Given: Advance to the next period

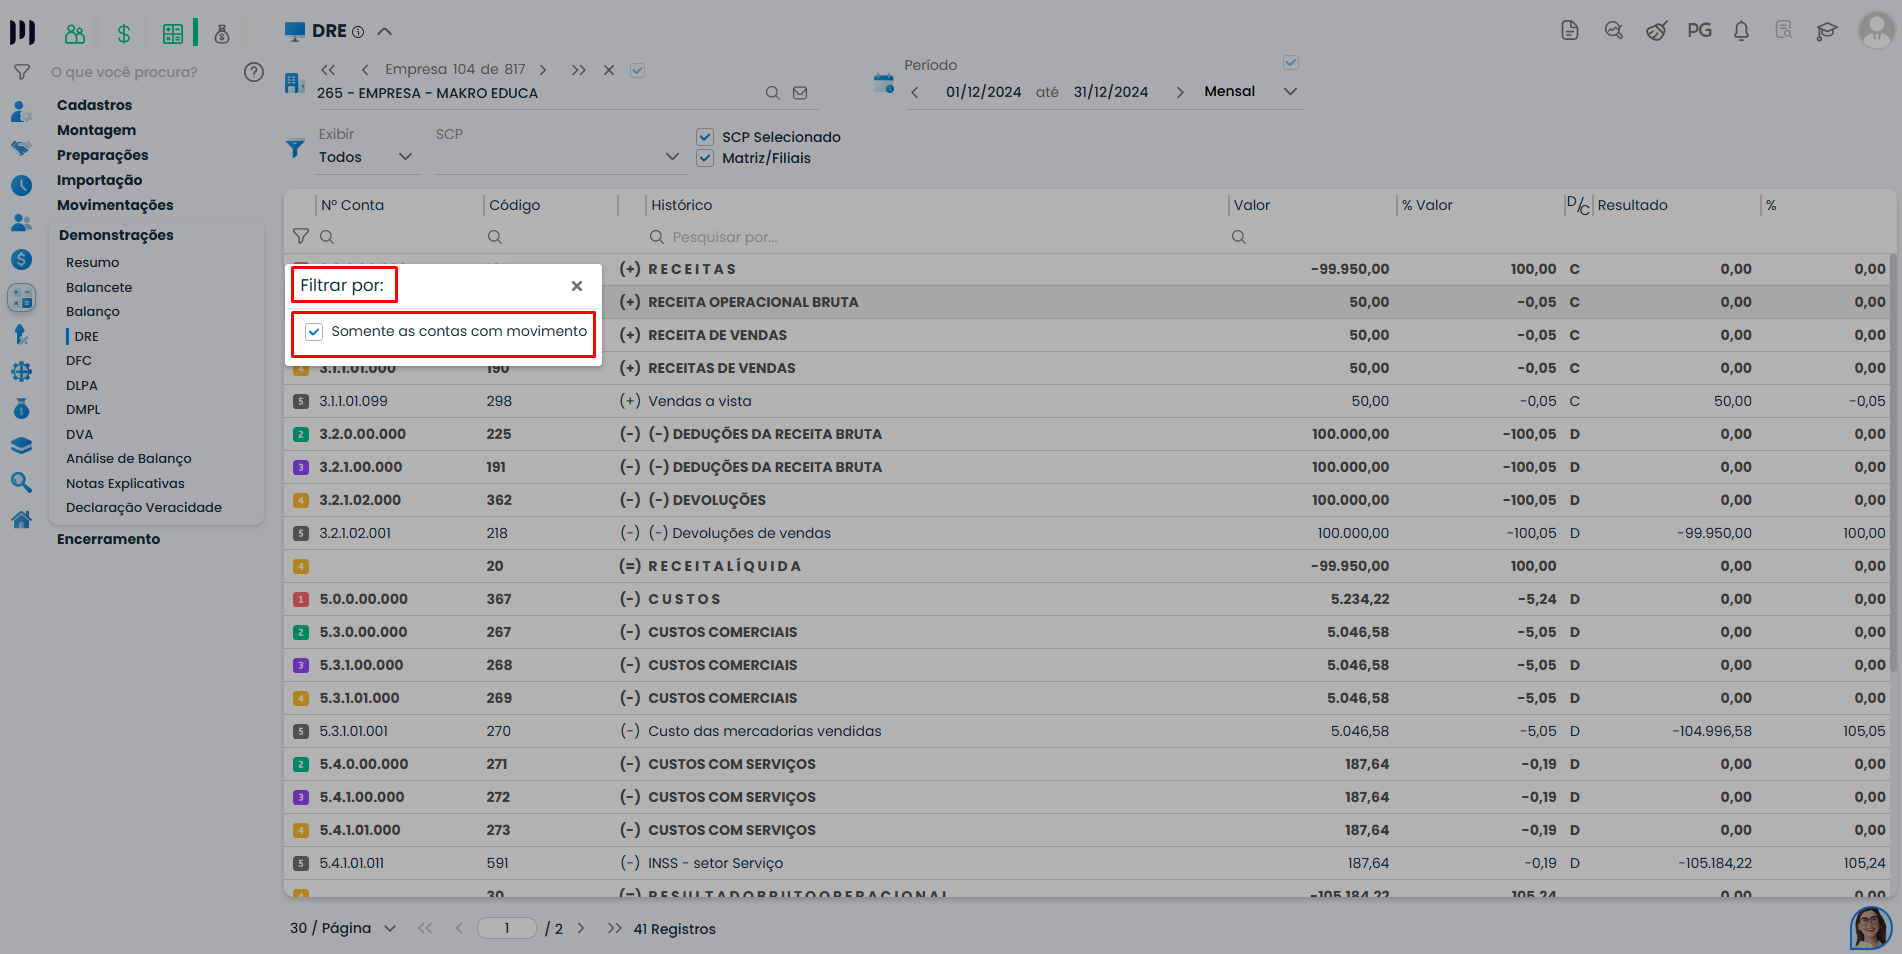Looking at the screenshot, I should [x=1180, y=92].
